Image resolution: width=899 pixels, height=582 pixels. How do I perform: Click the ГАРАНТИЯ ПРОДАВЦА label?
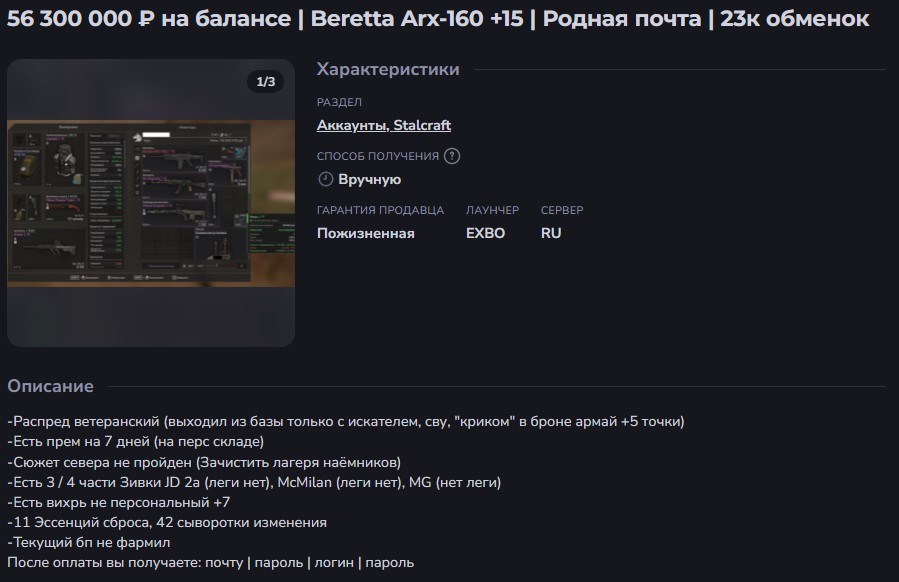tap(380, 210)
